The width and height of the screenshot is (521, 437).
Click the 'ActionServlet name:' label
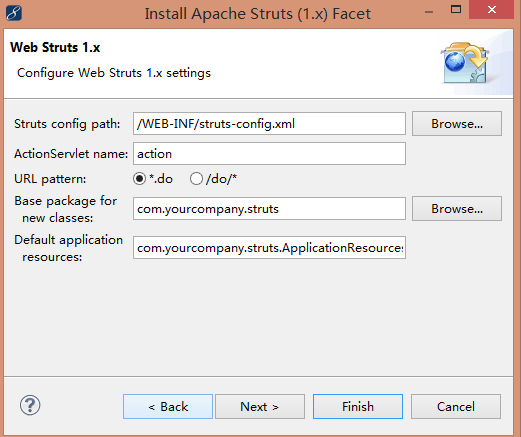[x=71, y=154]
